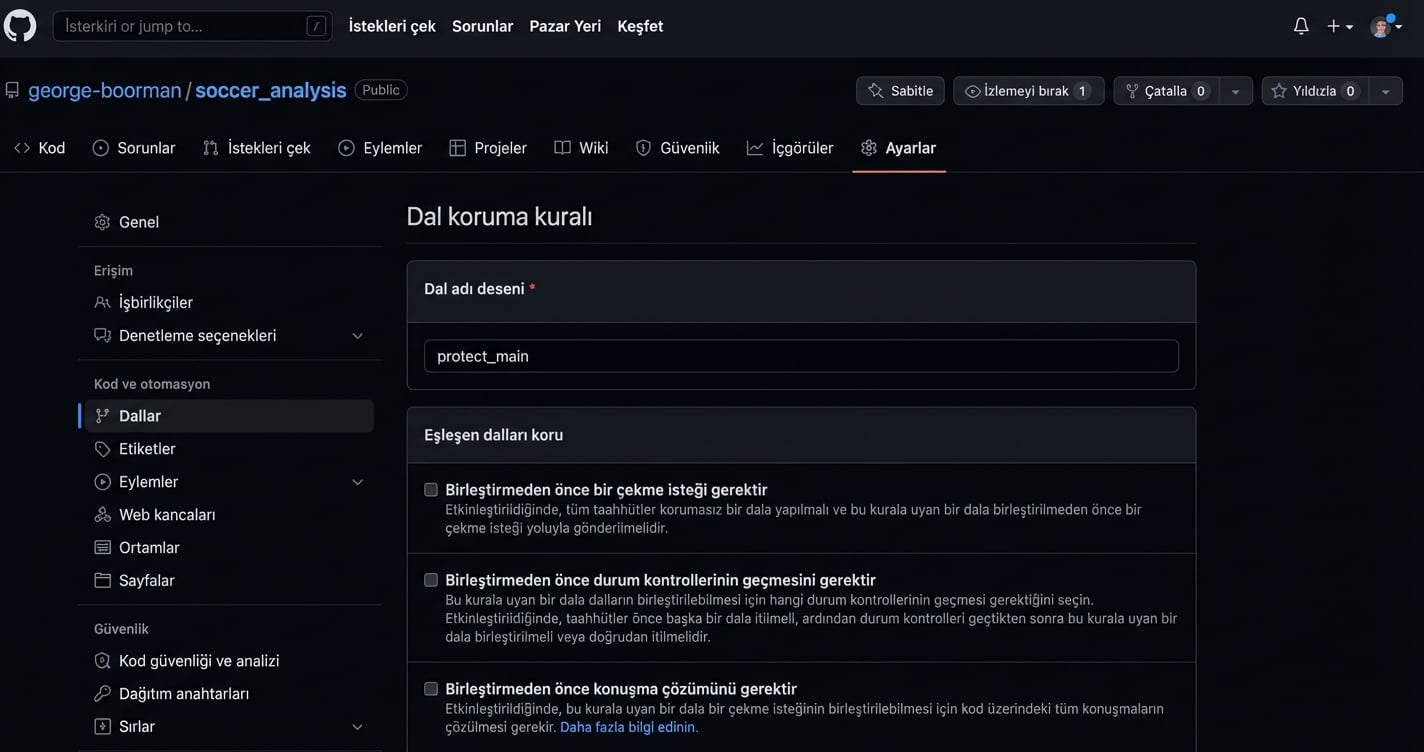Click the Dal adı deseni input field

pos(801,356)
